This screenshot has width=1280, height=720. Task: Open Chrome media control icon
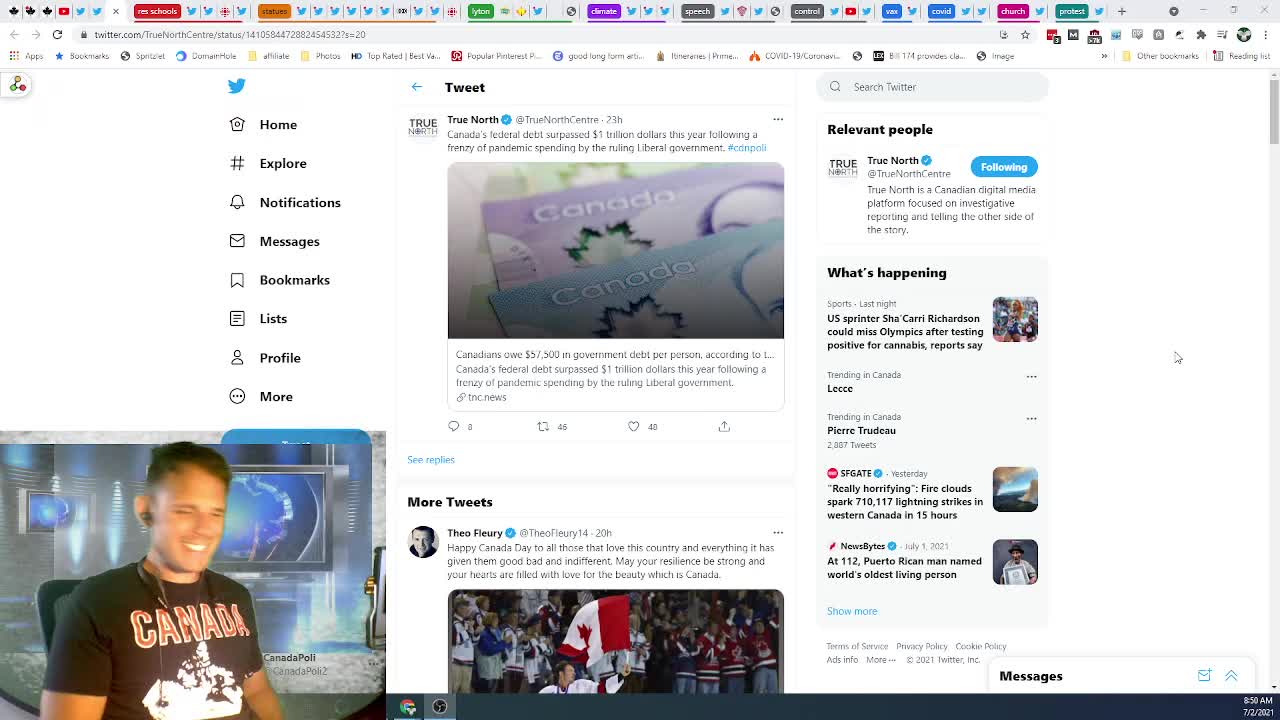1222,34
